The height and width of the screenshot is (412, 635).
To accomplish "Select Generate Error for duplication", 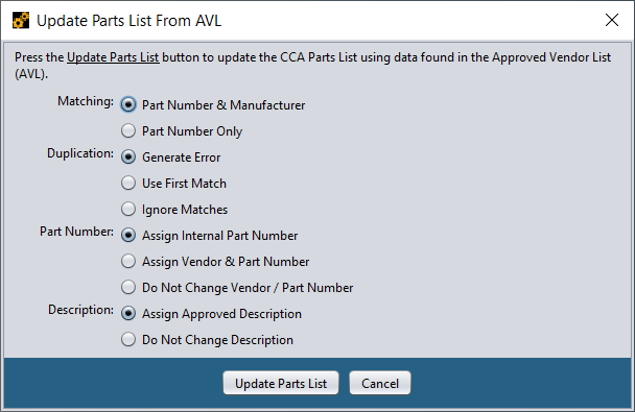I will [x=128, y=157].
